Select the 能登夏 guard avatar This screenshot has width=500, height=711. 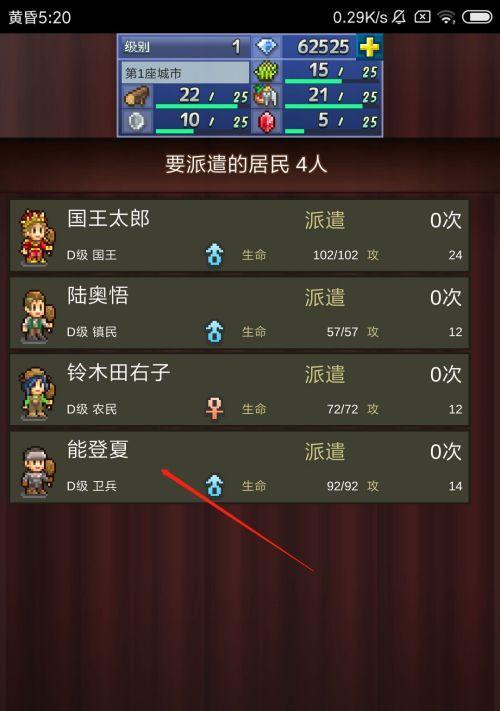point(37,472)
